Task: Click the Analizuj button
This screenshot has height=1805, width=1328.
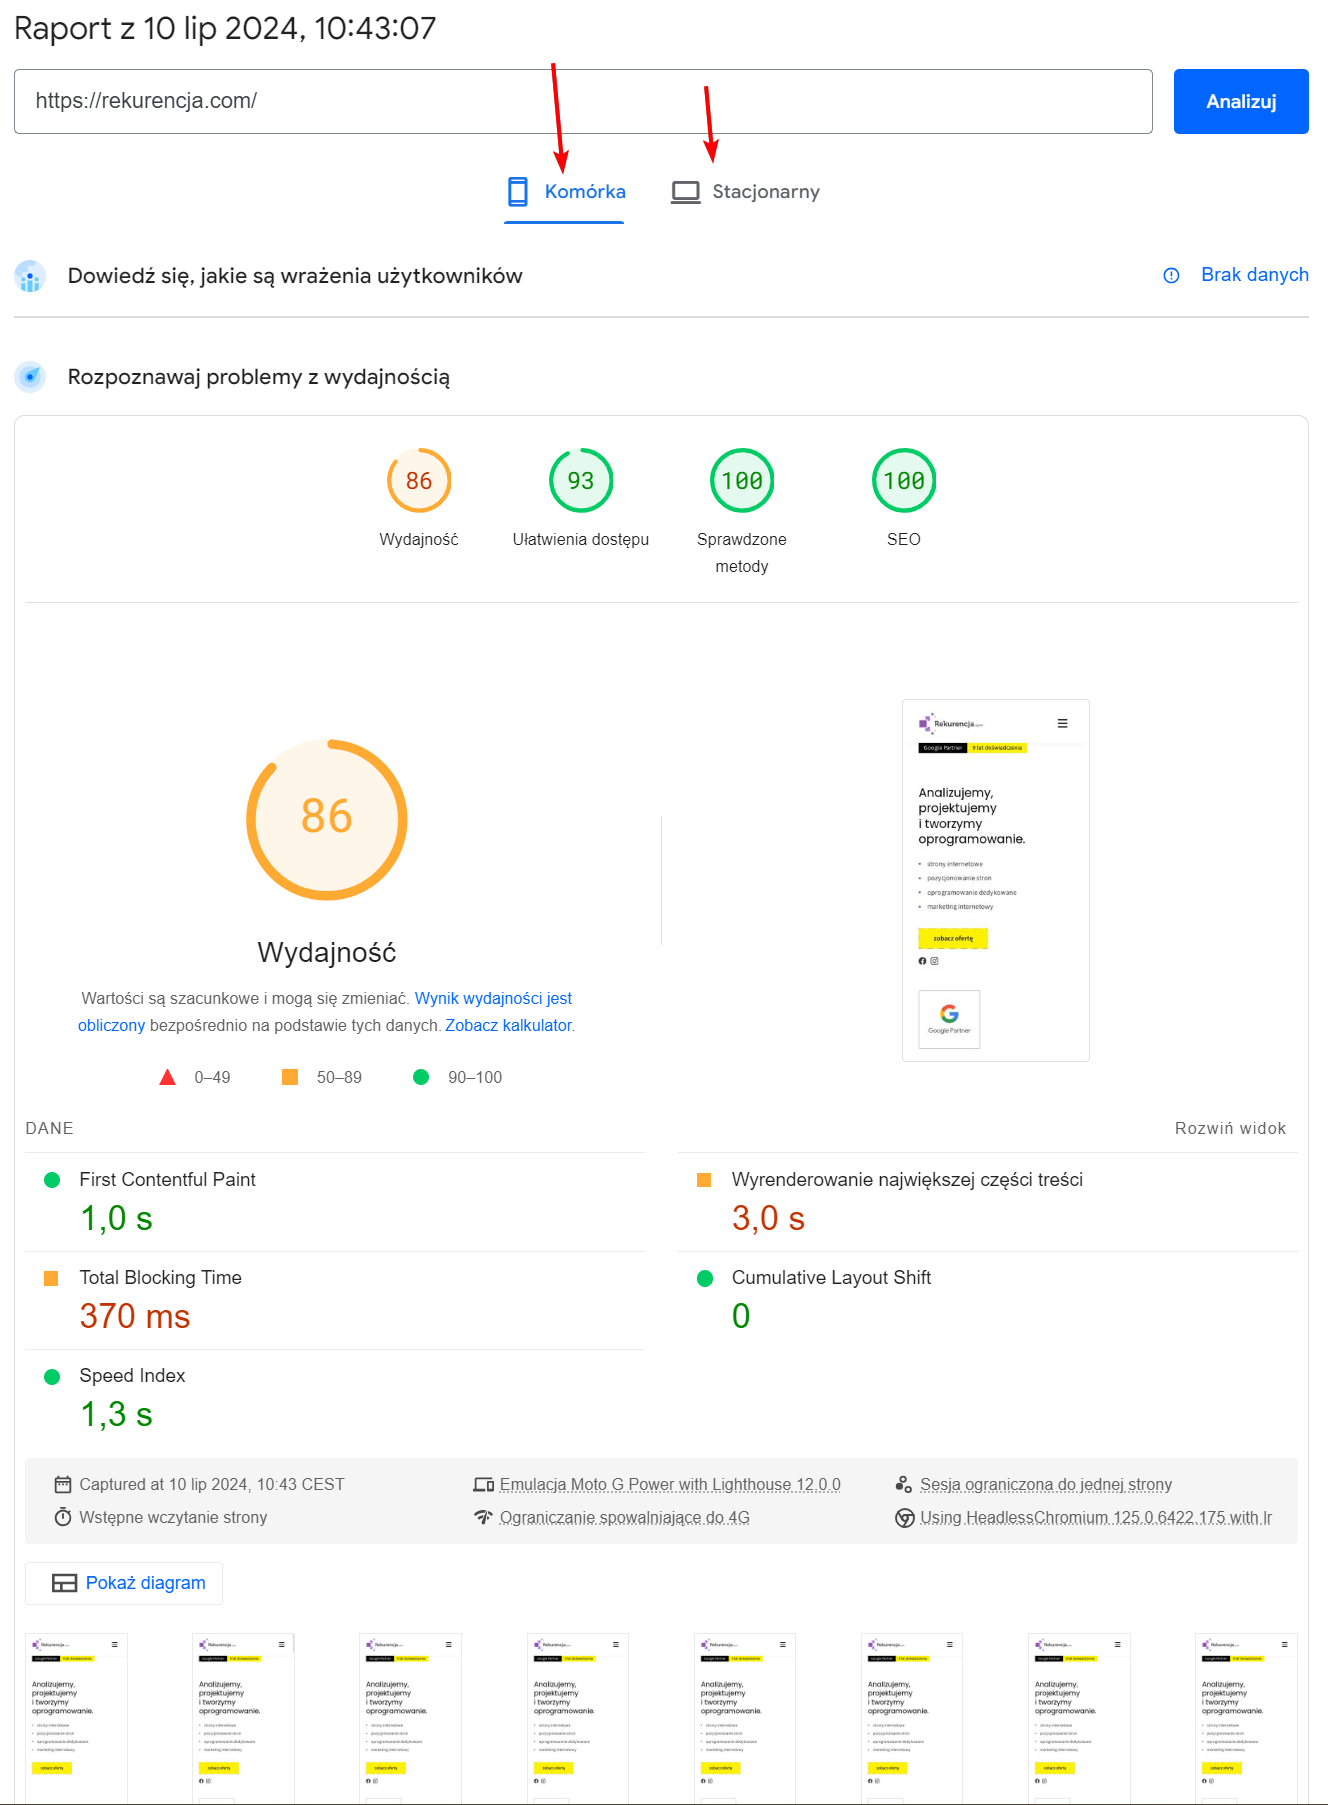Action: (1241, 101)
